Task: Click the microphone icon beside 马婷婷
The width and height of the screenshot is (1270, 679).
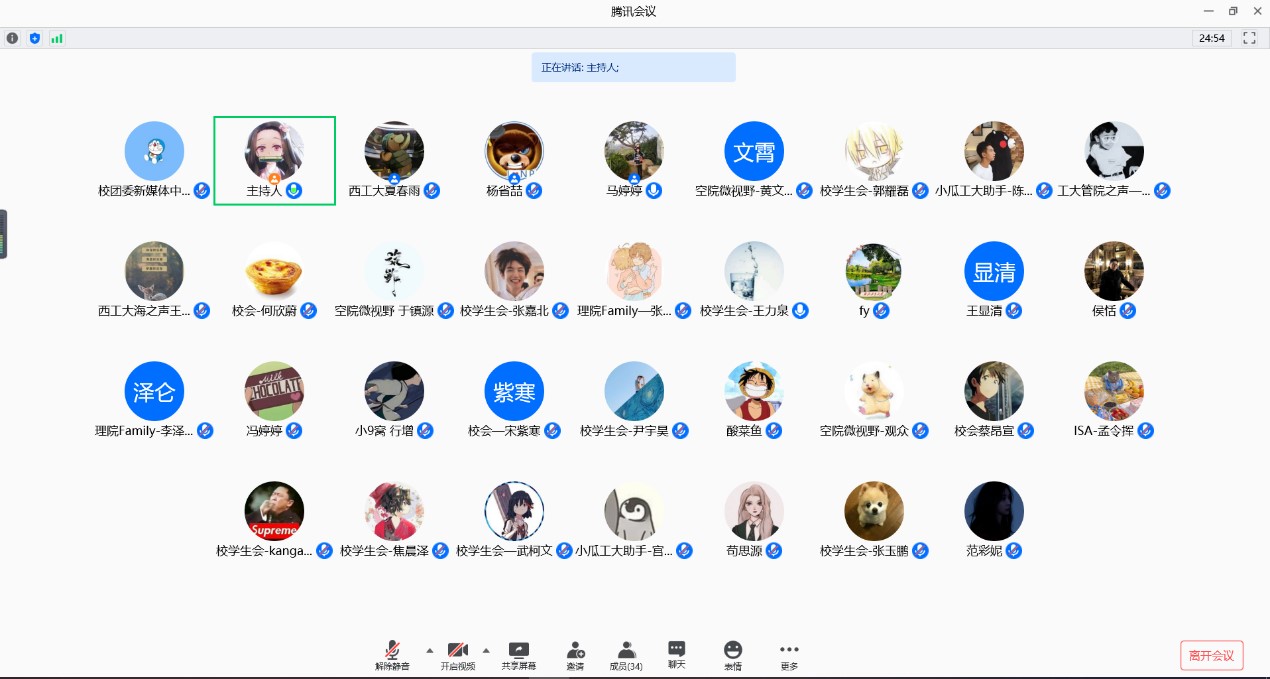Action: pos(654,190)
